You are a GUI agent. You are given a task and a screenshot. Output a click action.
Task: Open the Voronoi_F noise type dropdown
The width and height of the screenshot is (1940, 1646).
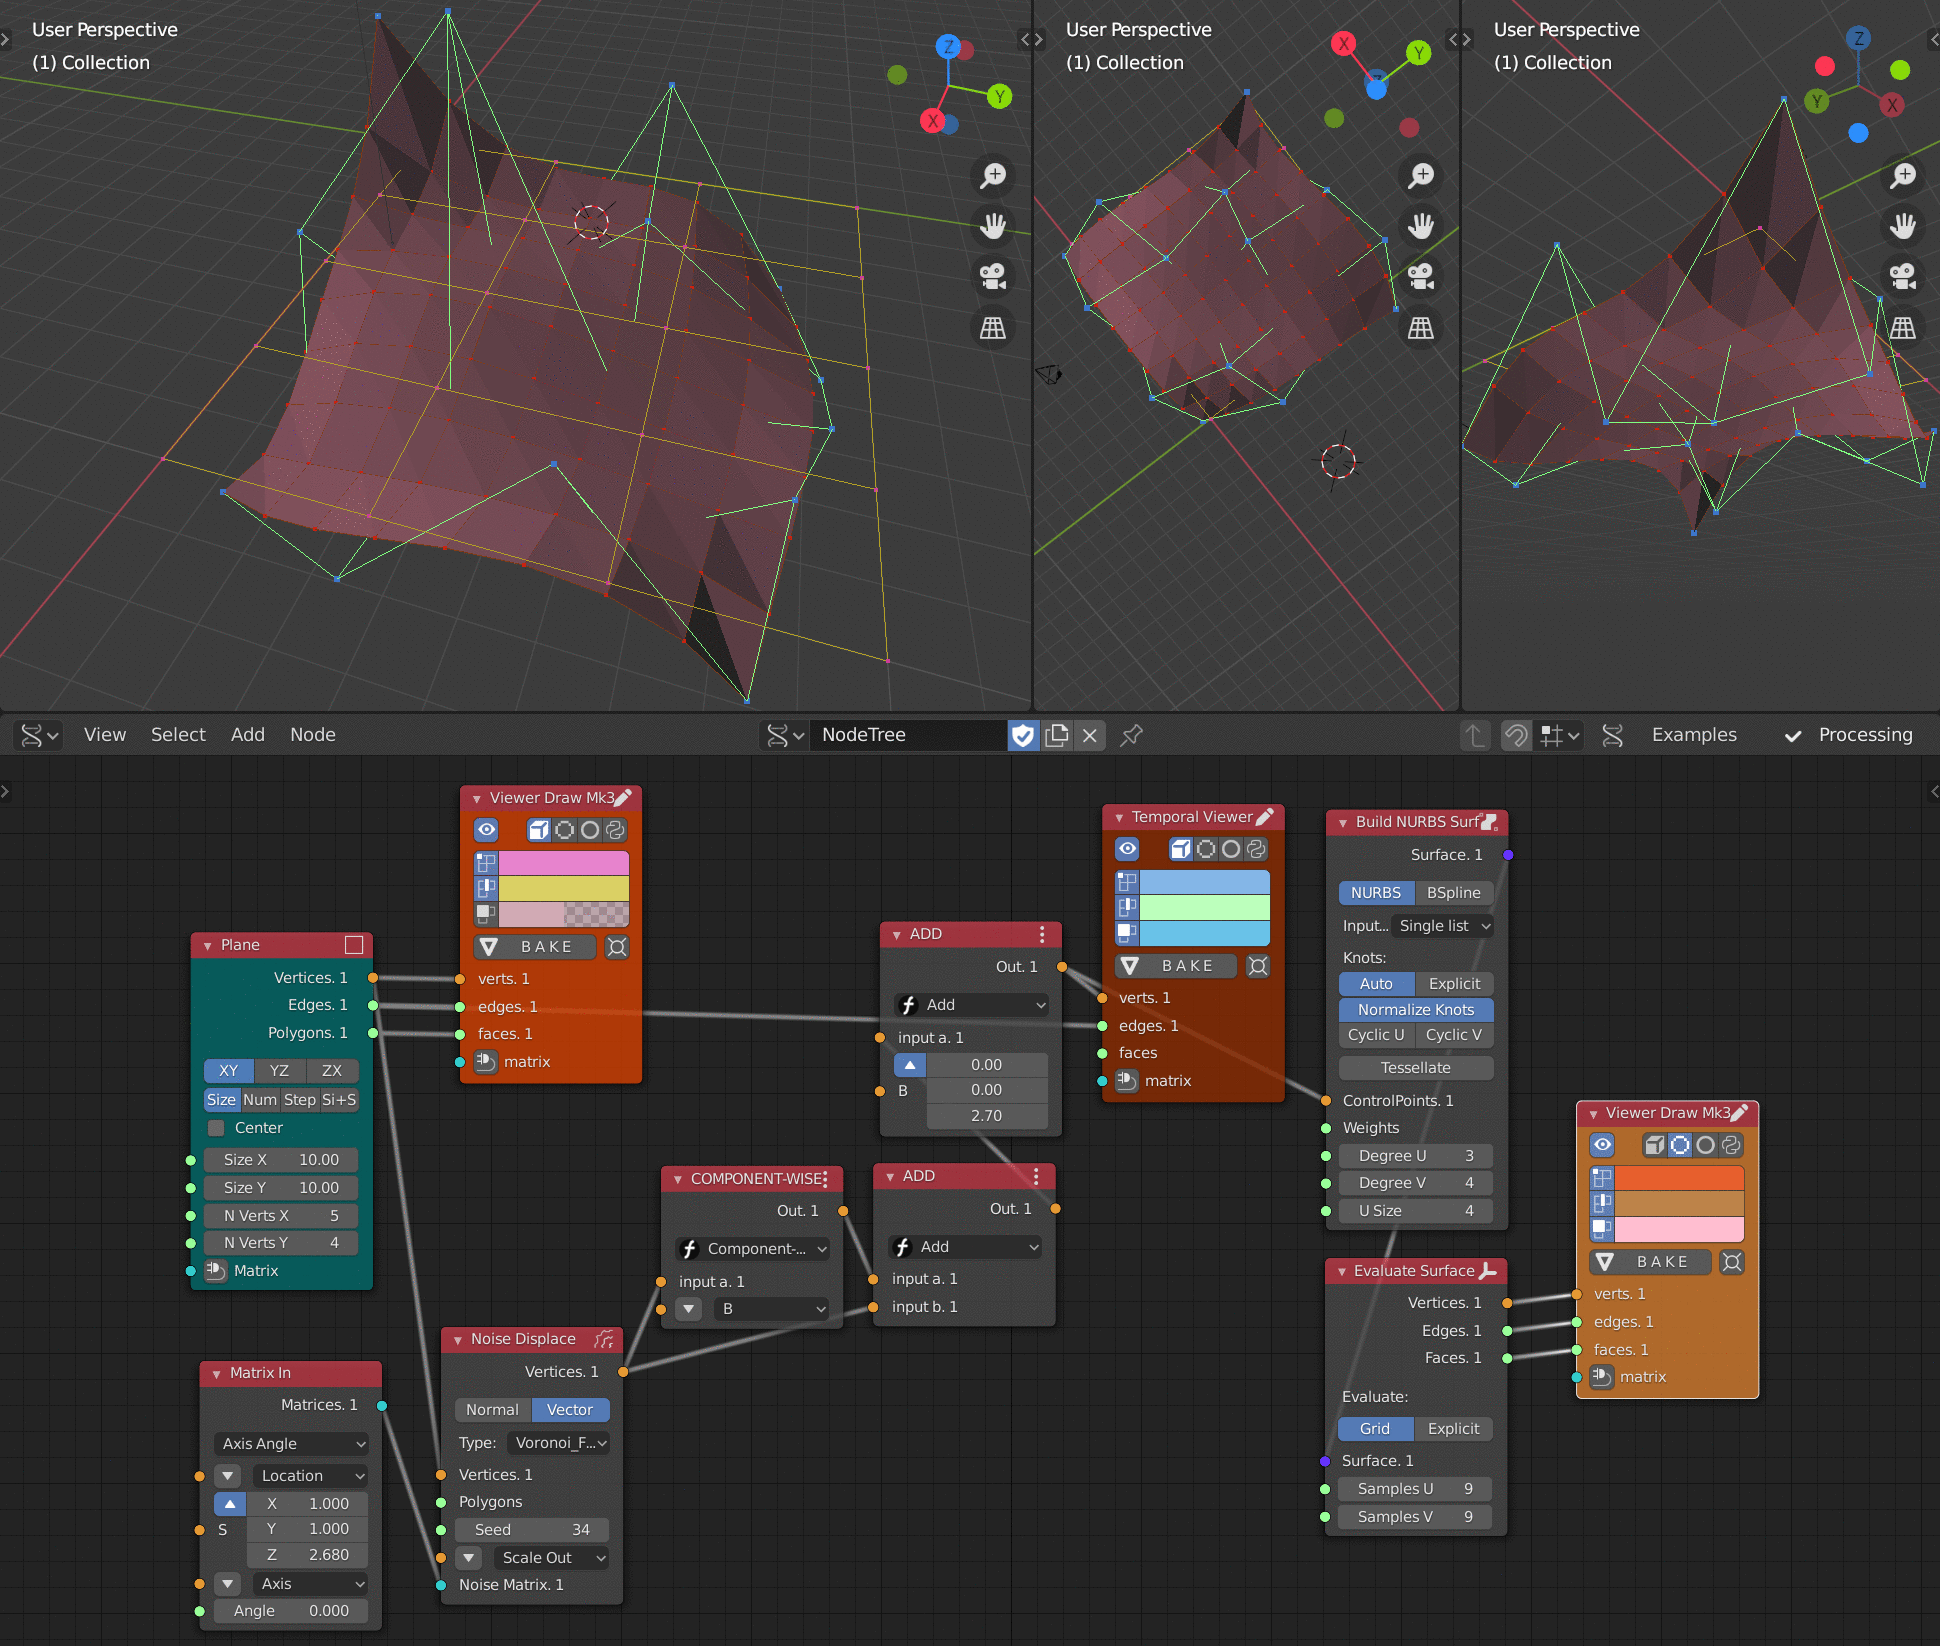[x=560, y=1442]
